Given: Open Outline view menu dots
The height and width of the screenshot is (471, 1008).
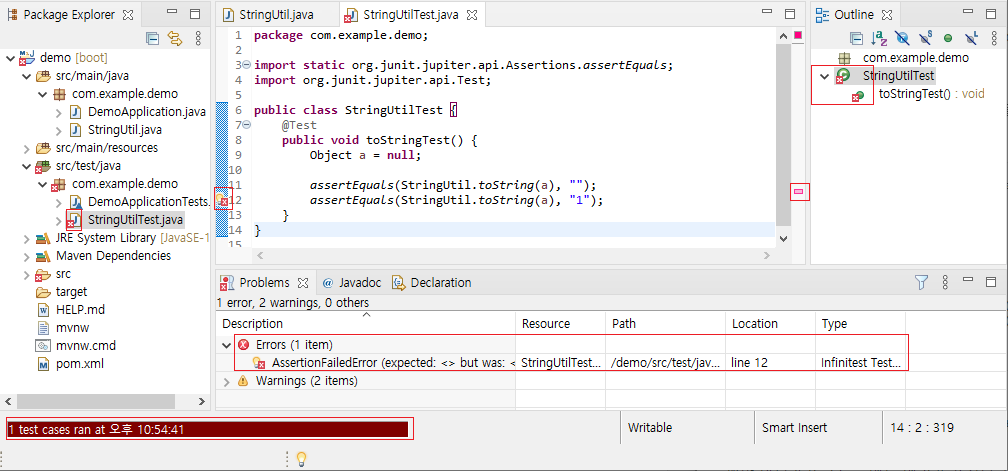Looking at the screenshot, I should (x=994, y=39).
